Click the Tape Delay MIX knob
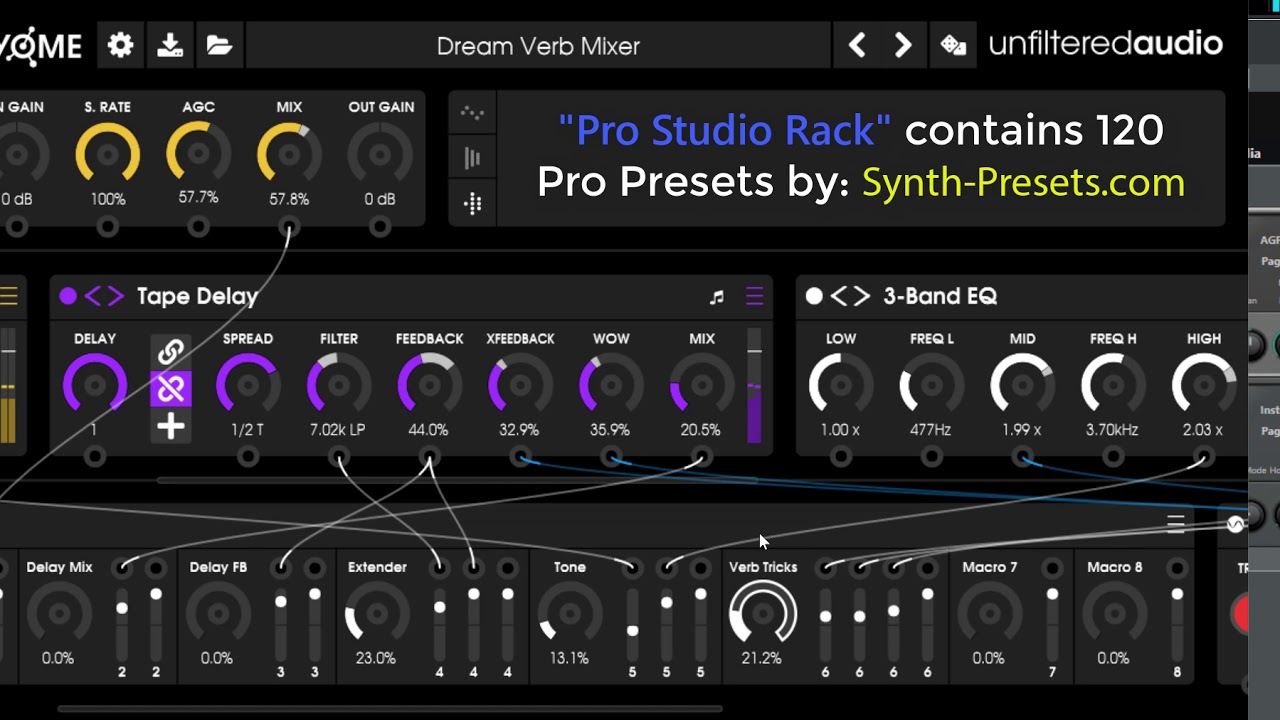Image resolution: width=1280 pixels, height=720 pixels. pyautogui.click(x=702, y=385)
